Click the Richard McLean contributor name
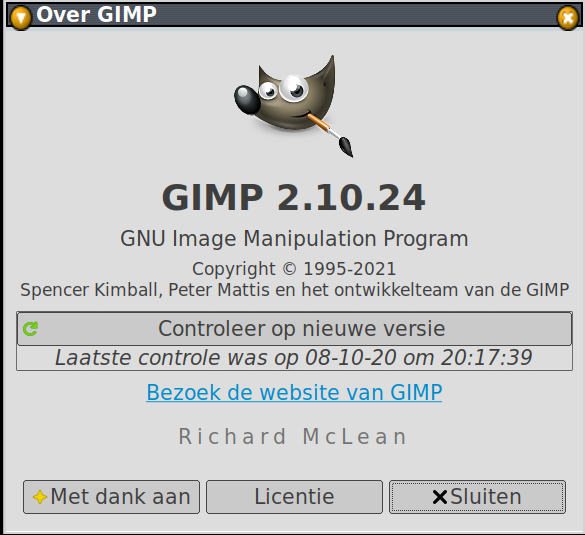The height and width of the screenshot is (535, 585). (292, 437)
